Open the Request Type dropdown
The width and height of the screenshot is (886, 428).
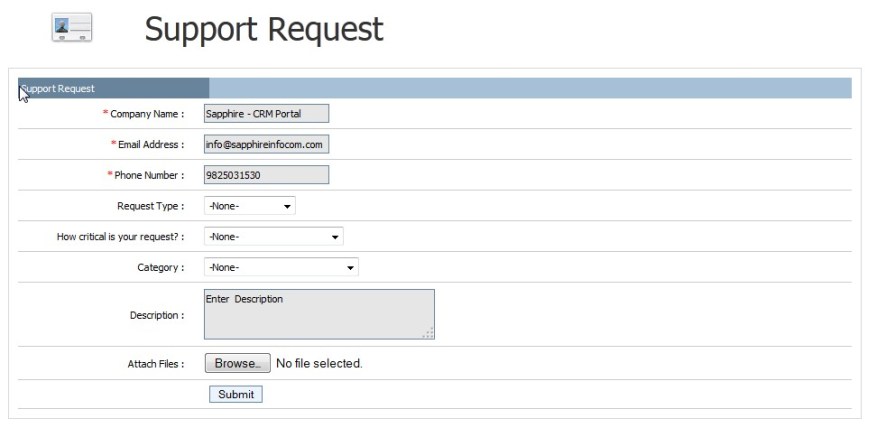(249, 206)
